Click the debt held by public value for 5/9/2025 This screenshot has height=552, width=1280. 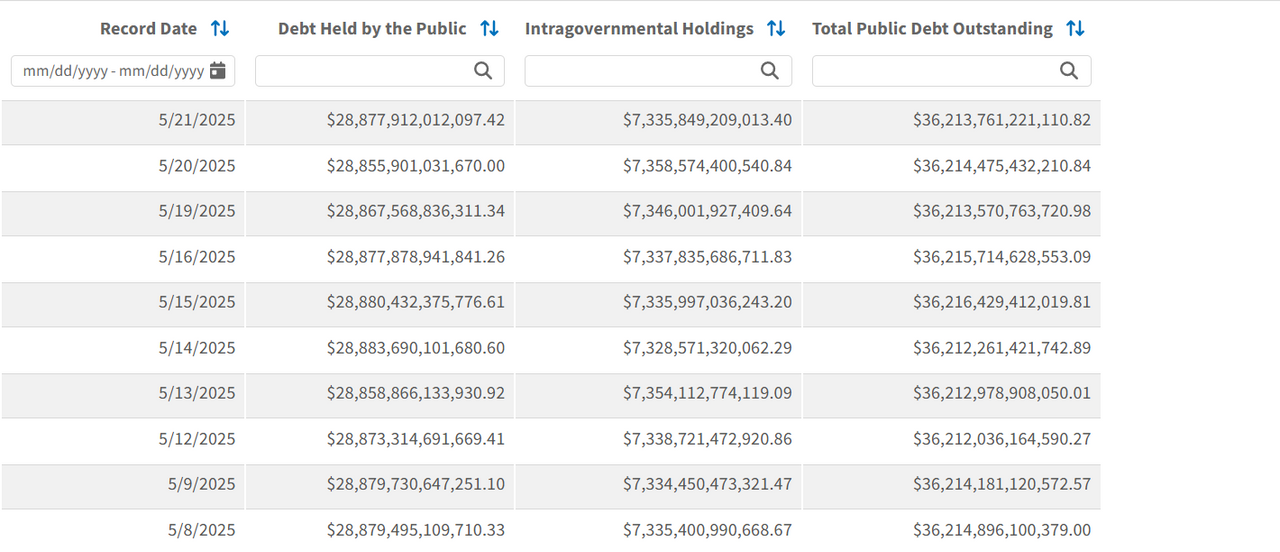(x=415, y=484)
